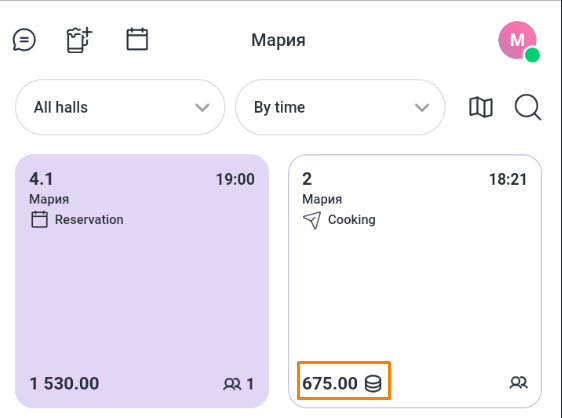Click the 1 530.00 total on card 4.1

(x=64, y=384)
